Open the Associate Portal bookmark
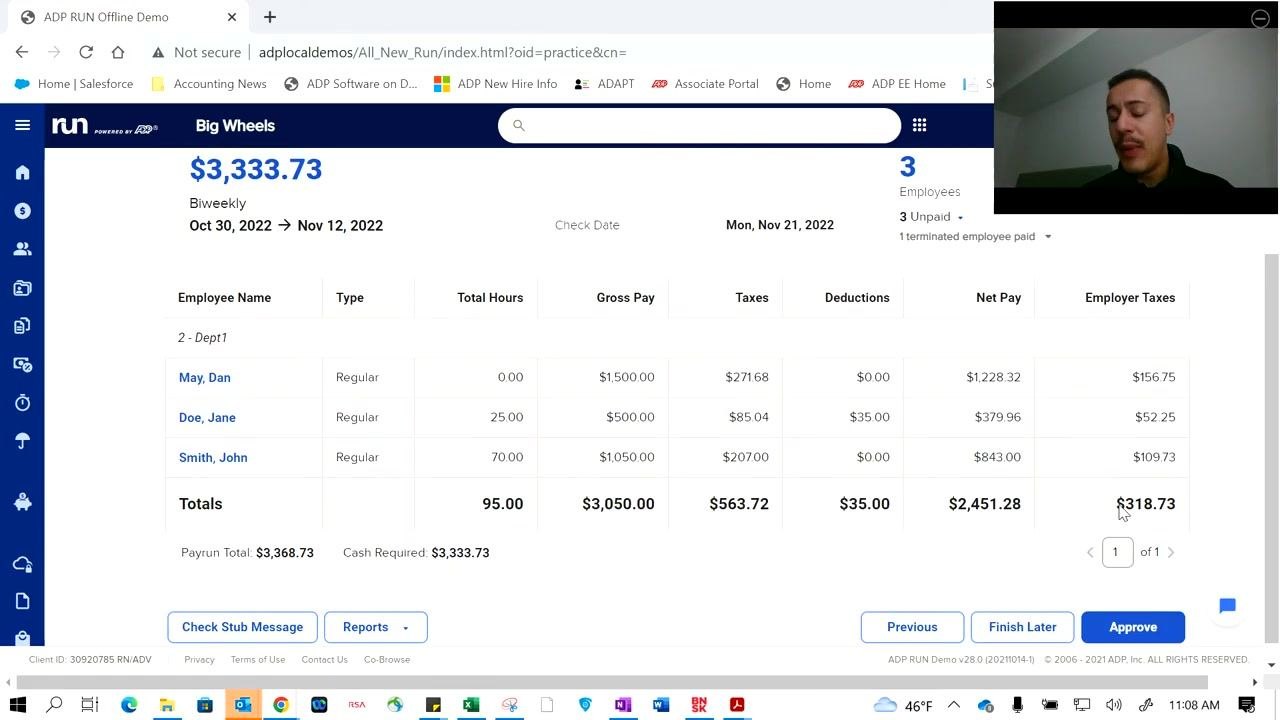This screenshot has height=720, width=1280. click(x=705, y=84)
